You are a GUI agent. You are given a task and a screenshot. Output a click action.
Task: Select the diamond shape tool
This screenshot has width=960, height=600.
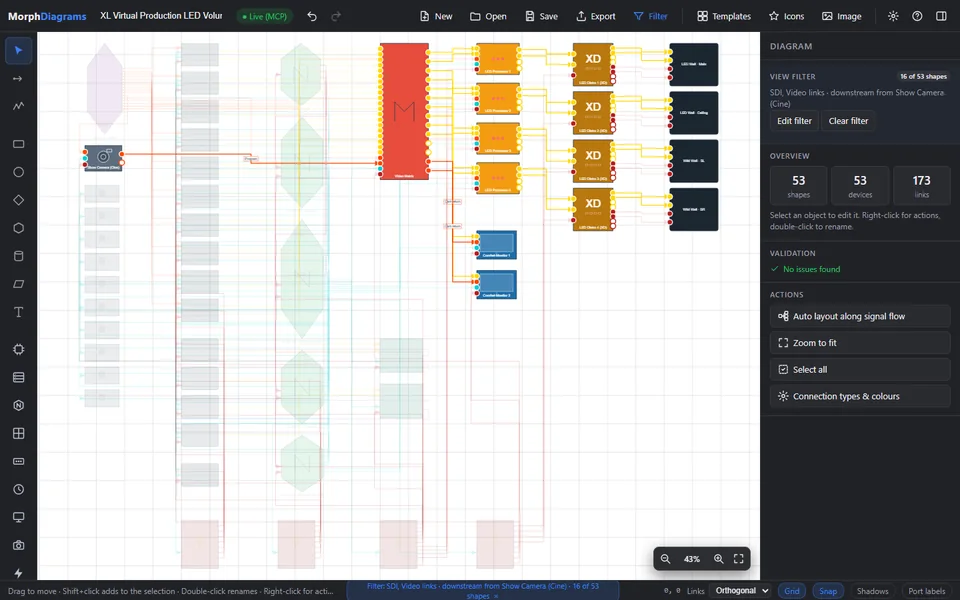click(x=18, y=200)
